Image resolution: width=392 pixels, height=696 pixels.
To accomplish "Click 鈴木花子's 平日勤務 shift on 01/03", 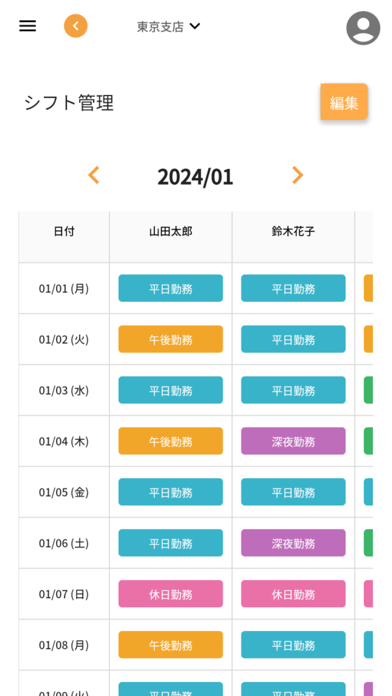I will coord(293,390).
